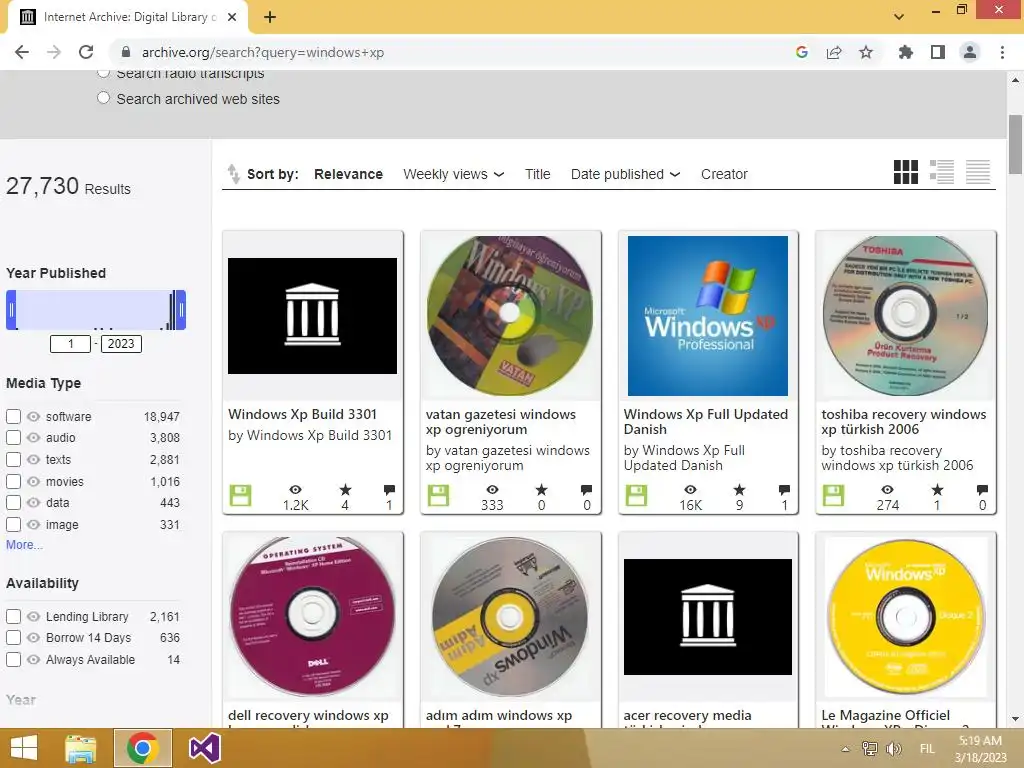Open Windows Xp Full Updated Danish link
The width and height of the screenshot is (1024, 768).
click(x=706, y=422)
